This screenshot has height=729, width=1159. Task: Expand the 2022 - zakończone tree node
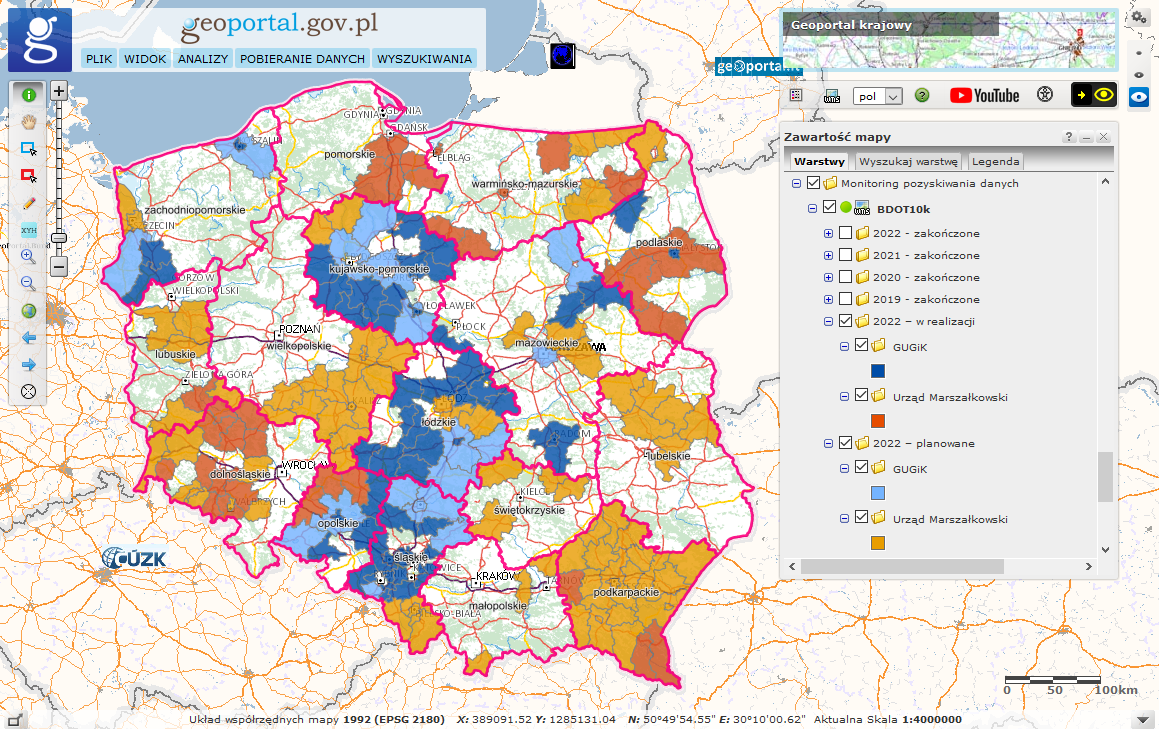click(x=828, y=233)
